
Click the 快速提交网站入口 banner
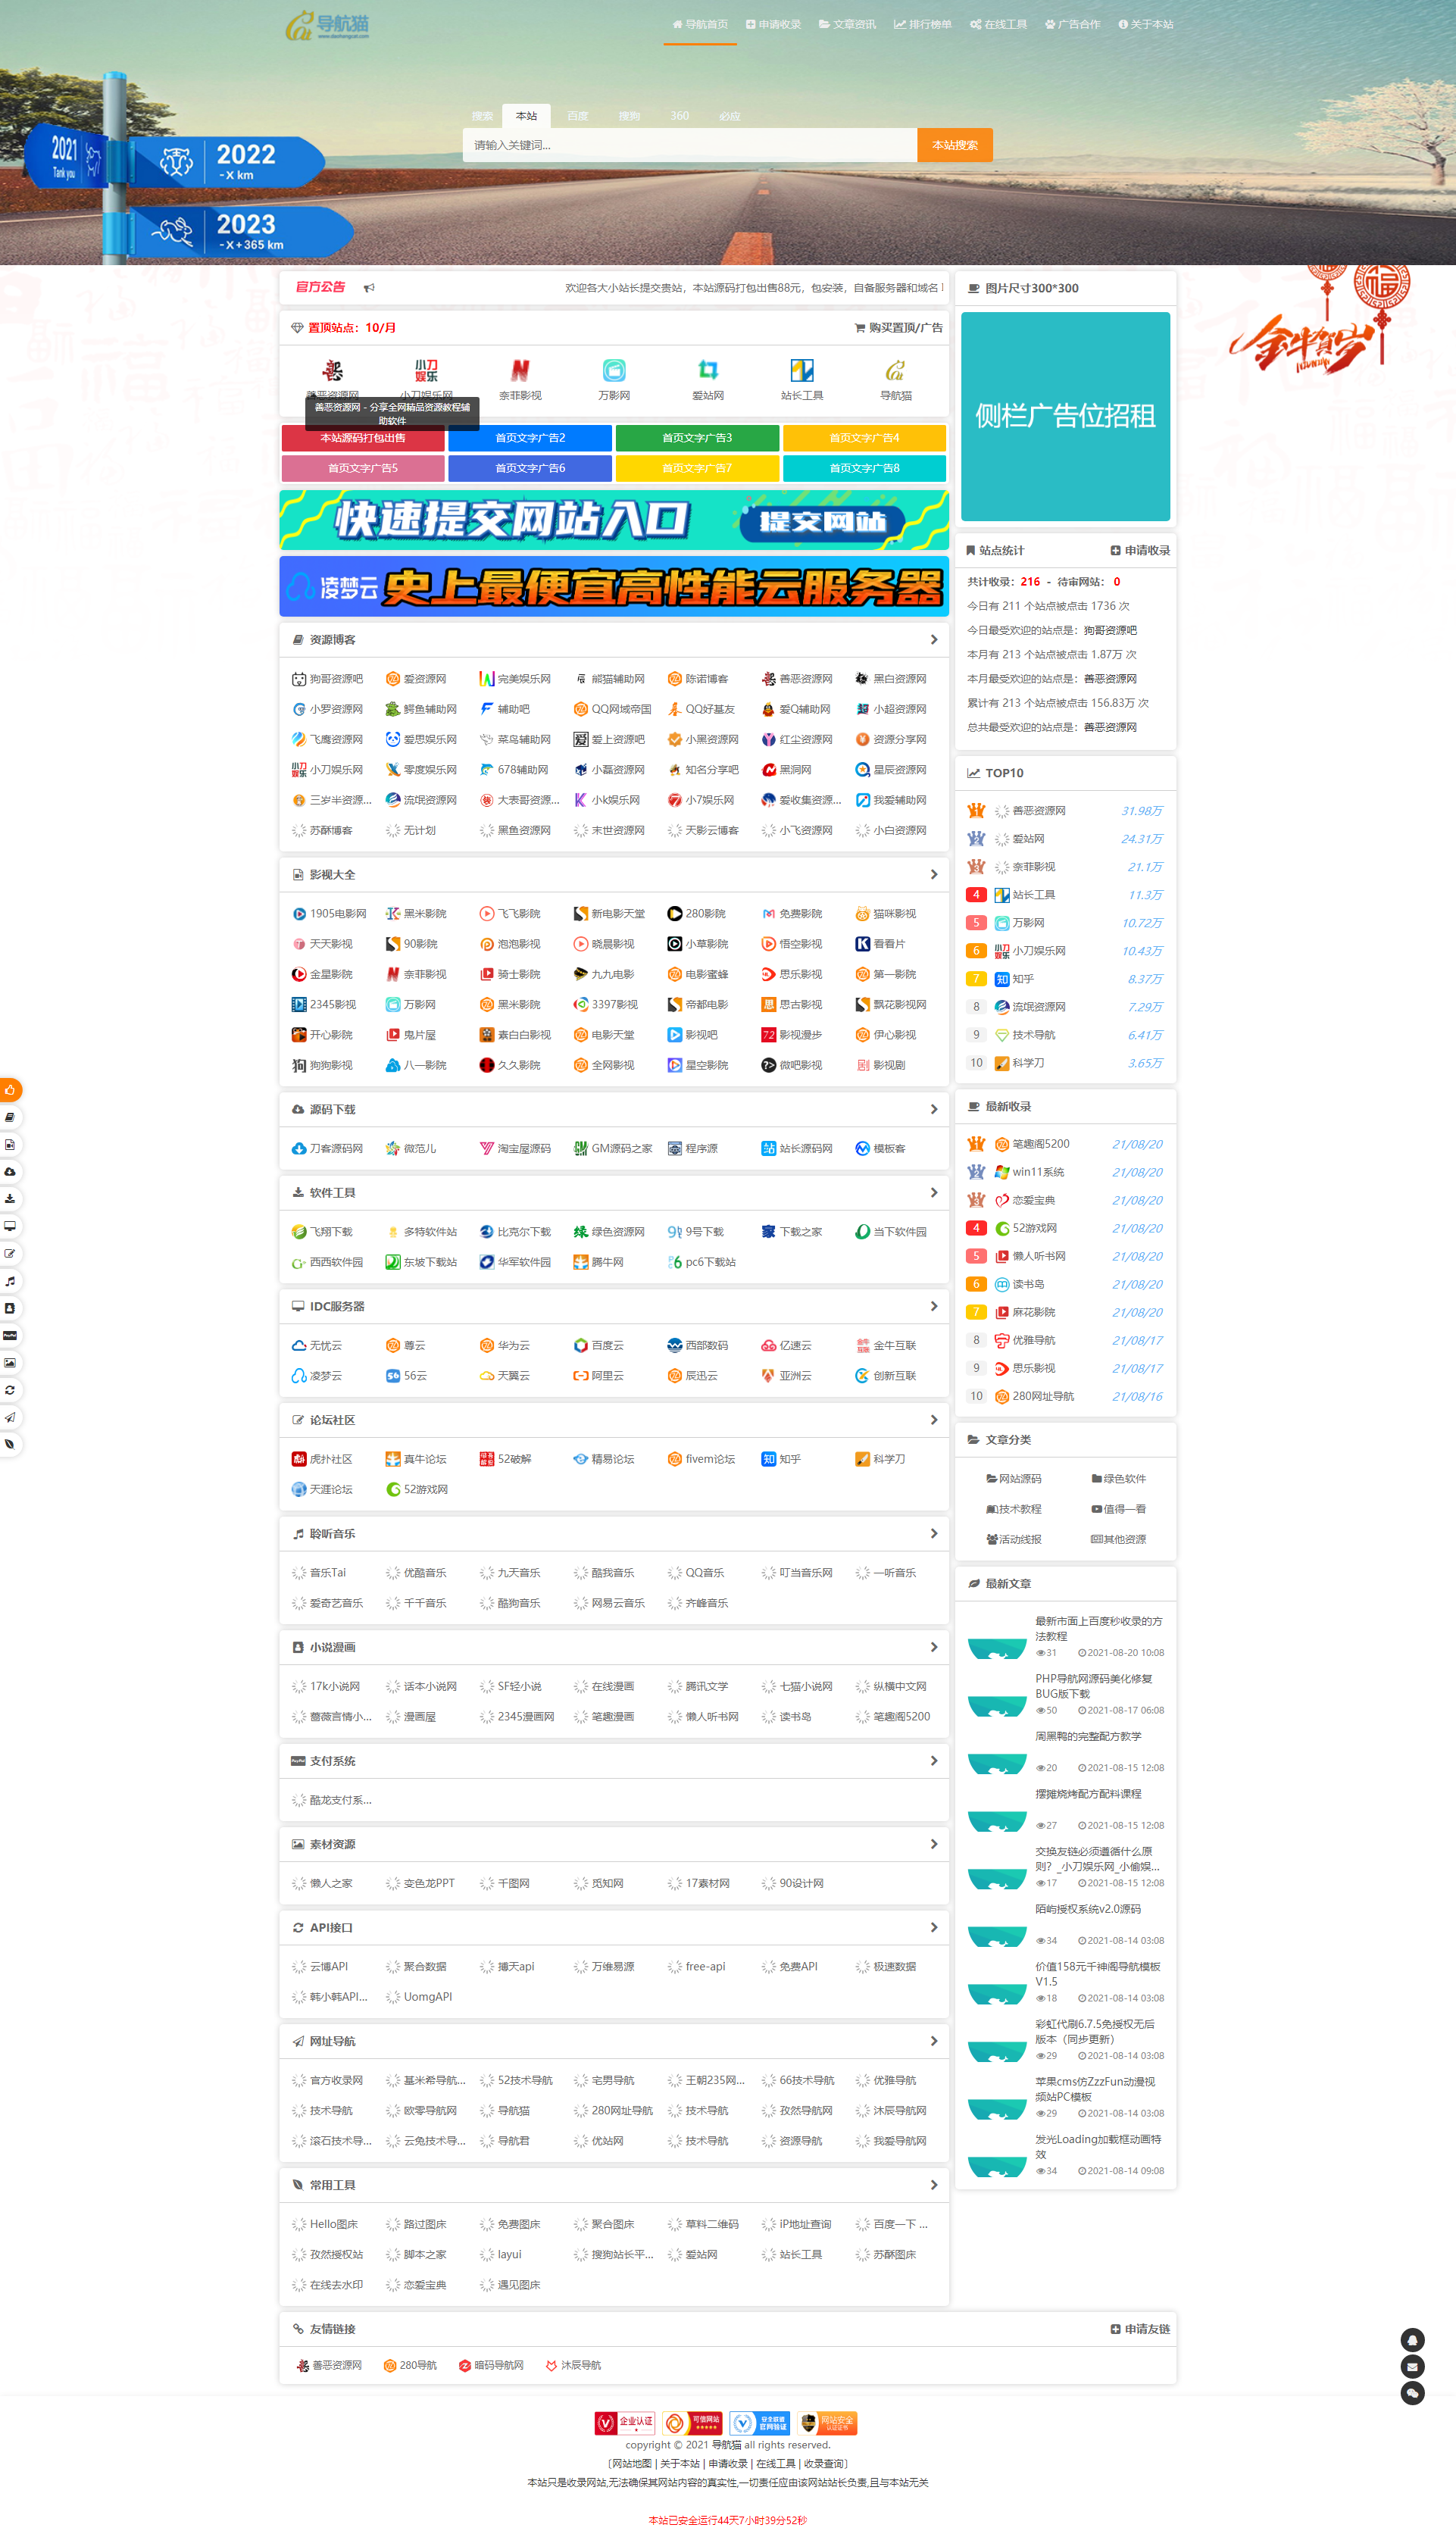614,520
